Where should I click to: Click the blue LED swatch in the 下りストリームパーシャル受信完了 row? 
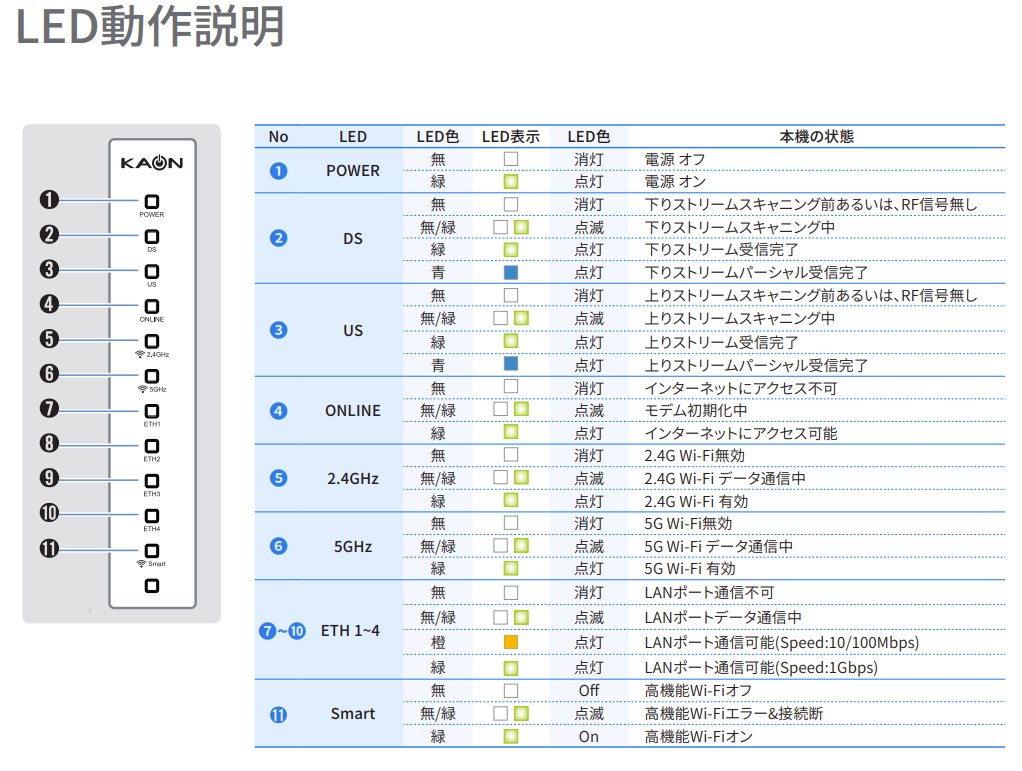point(511,272)
